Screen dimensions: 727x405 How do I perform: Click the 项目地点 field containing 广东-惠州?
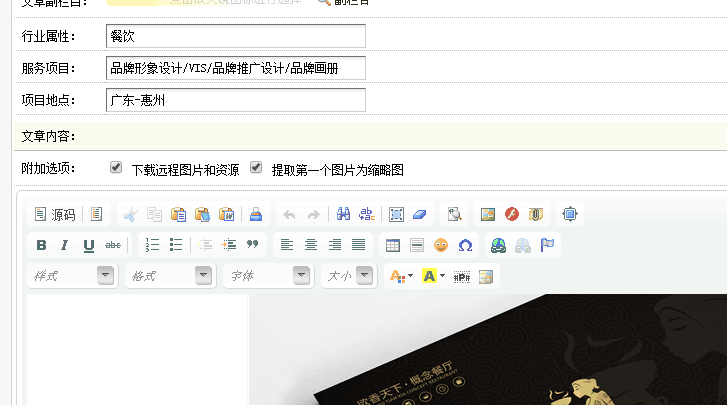pos(236,100)
